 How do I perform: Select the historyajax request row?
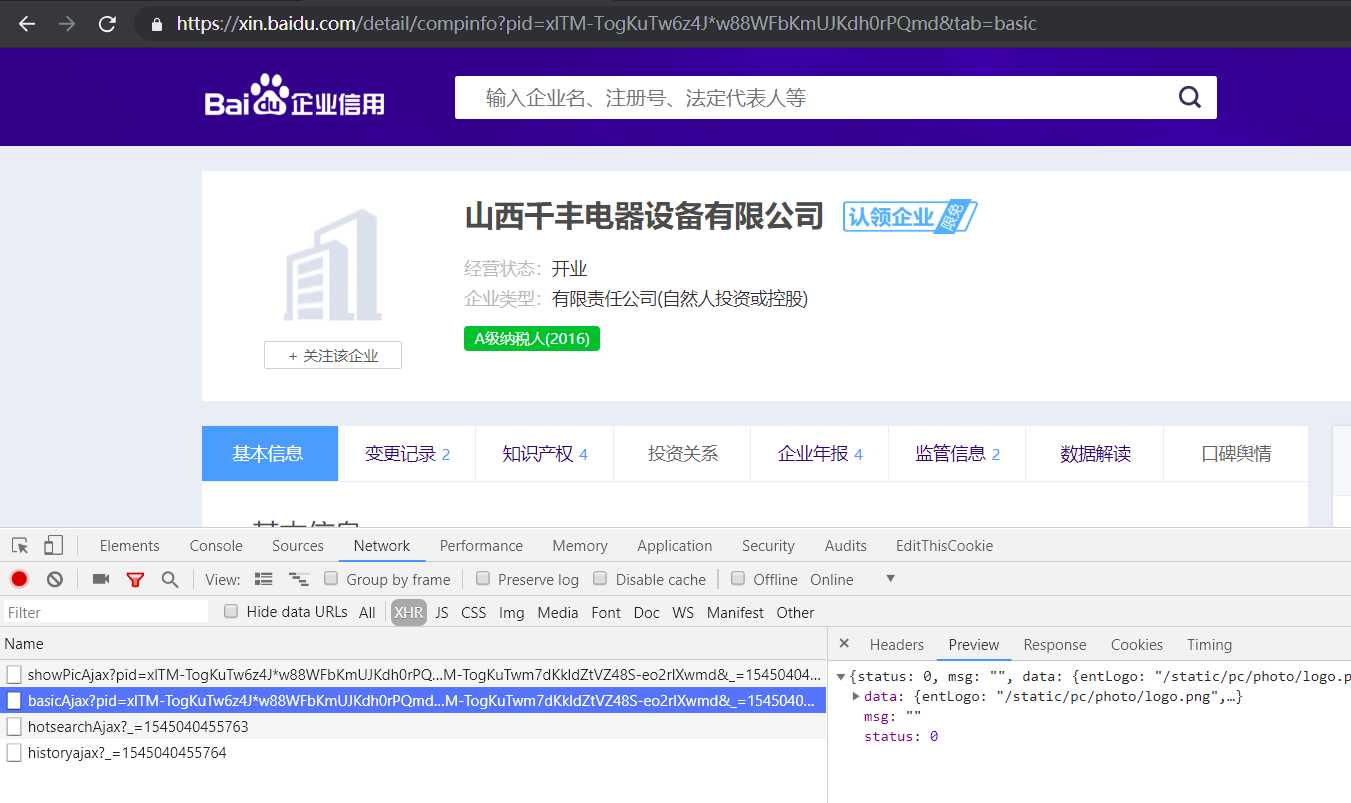[x=413, y=752]
